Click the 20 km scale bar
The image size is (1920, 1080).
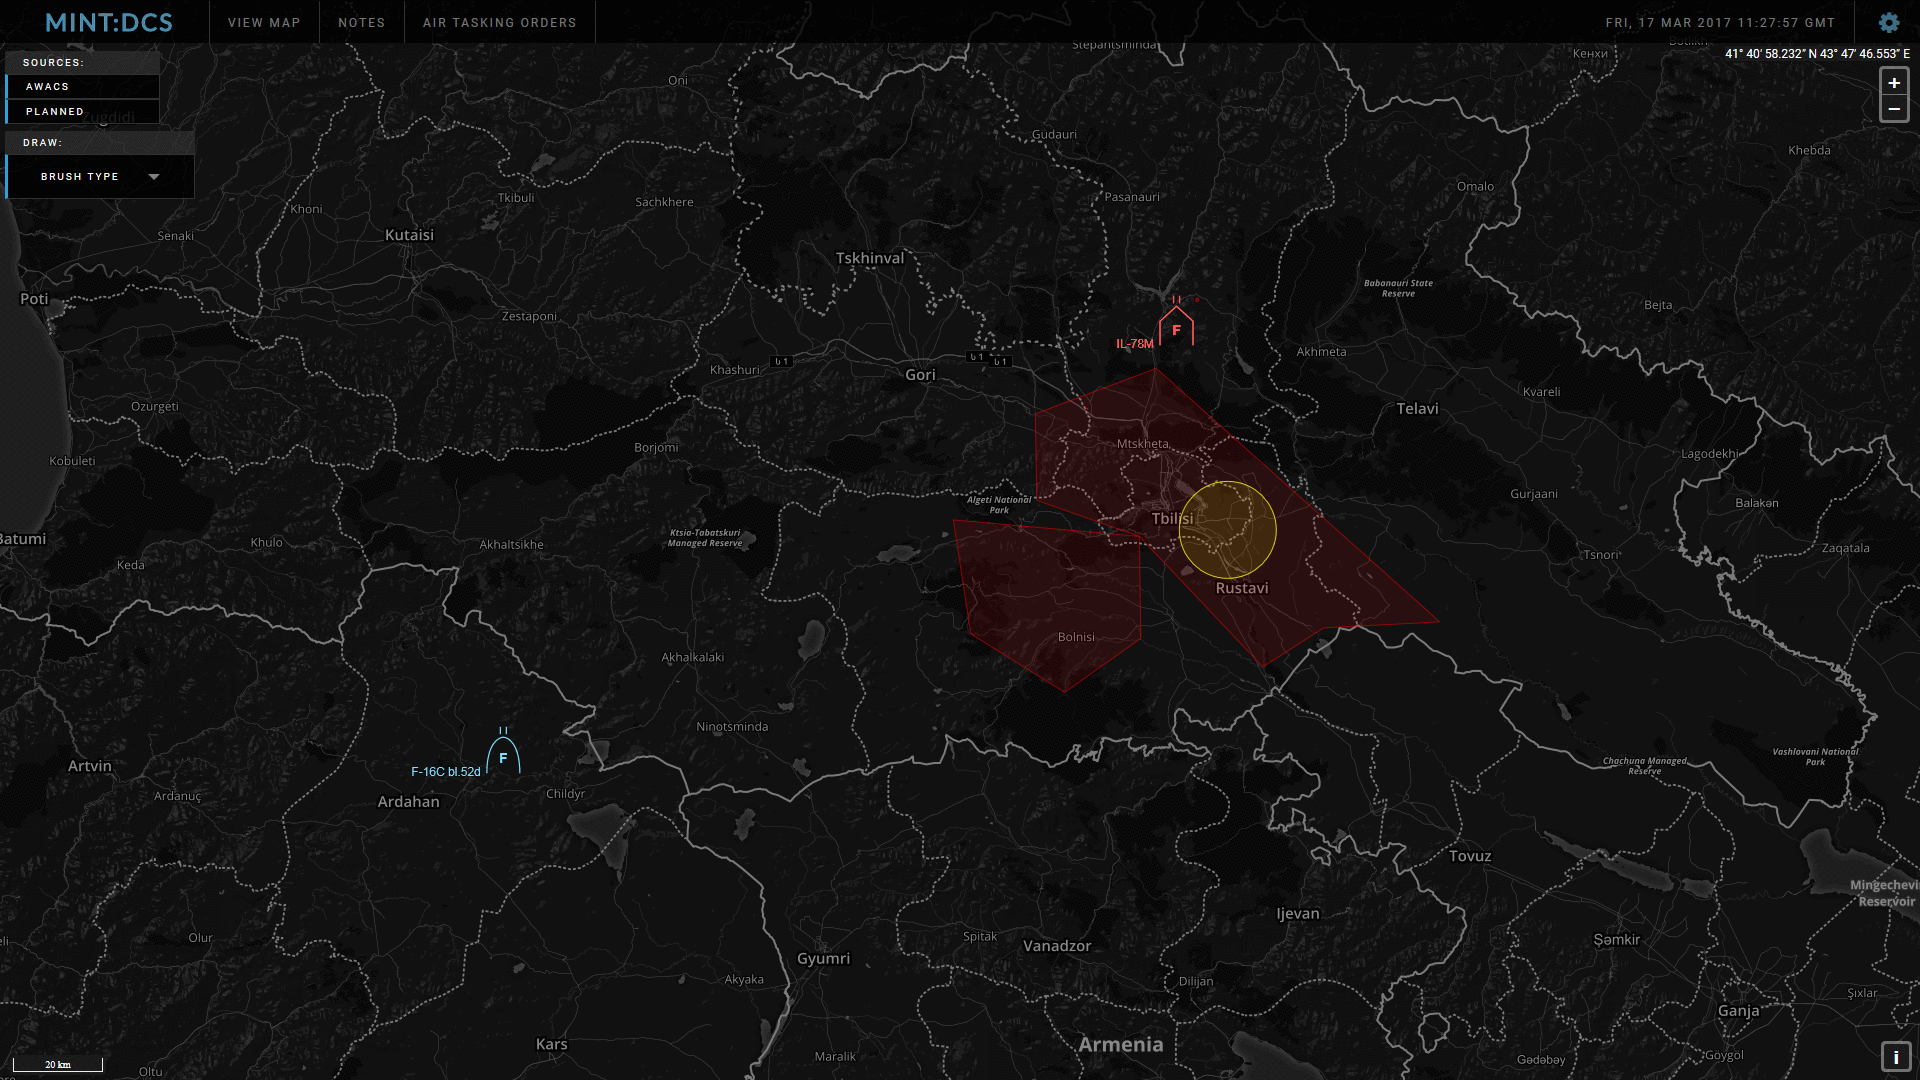tap(58, 1064)
